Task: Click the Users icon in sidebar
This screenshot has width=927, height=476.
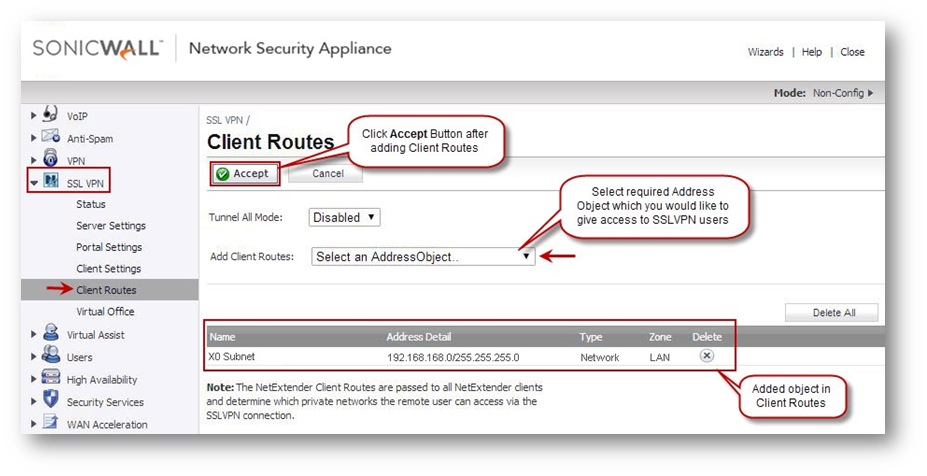Action: coord(50,356)
